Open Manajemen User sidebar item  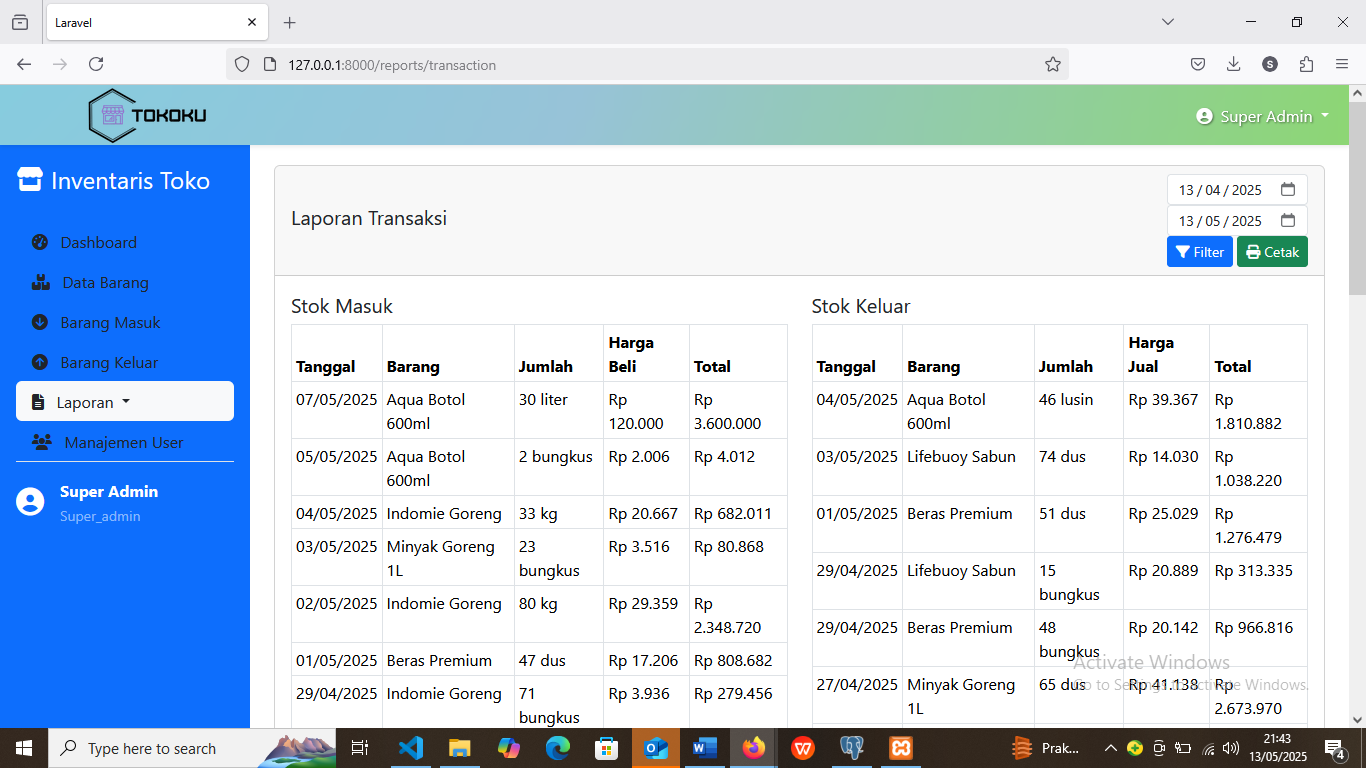pos(124,442)
